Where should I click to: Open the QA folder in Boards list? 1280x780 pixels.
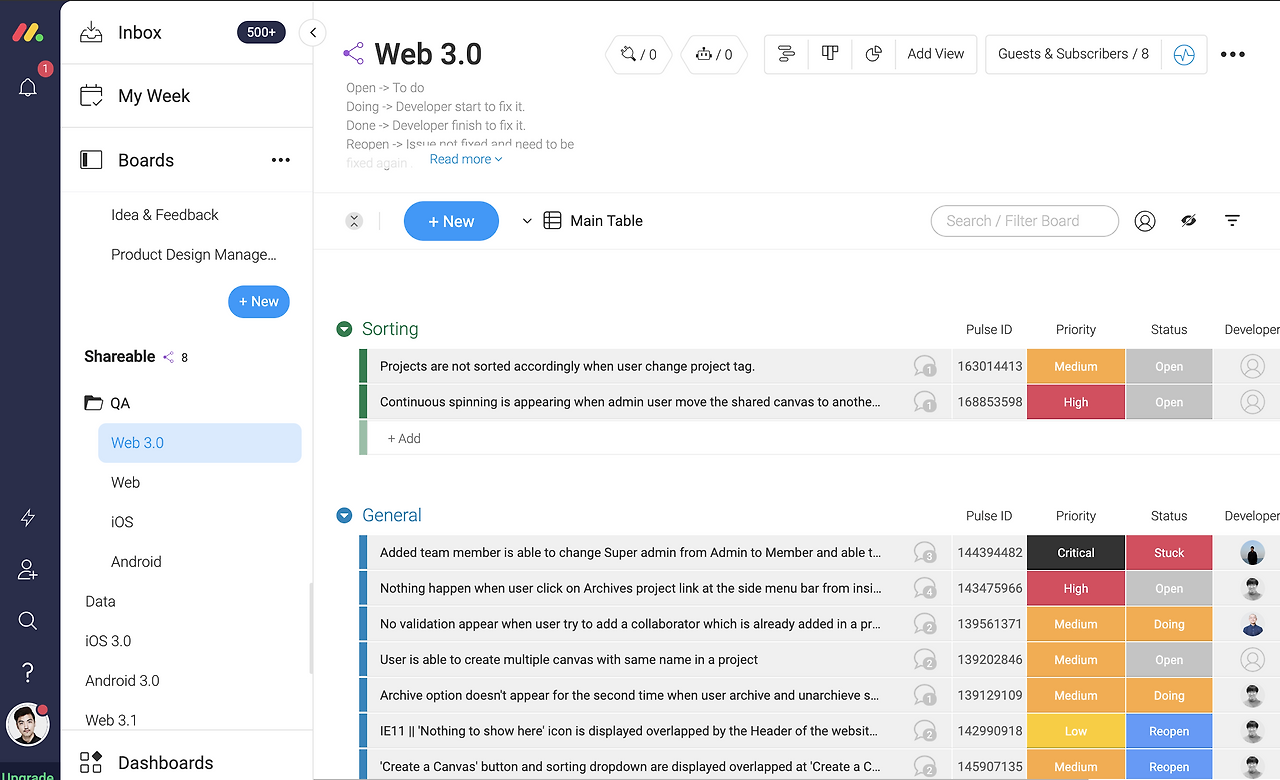[117, 402]
